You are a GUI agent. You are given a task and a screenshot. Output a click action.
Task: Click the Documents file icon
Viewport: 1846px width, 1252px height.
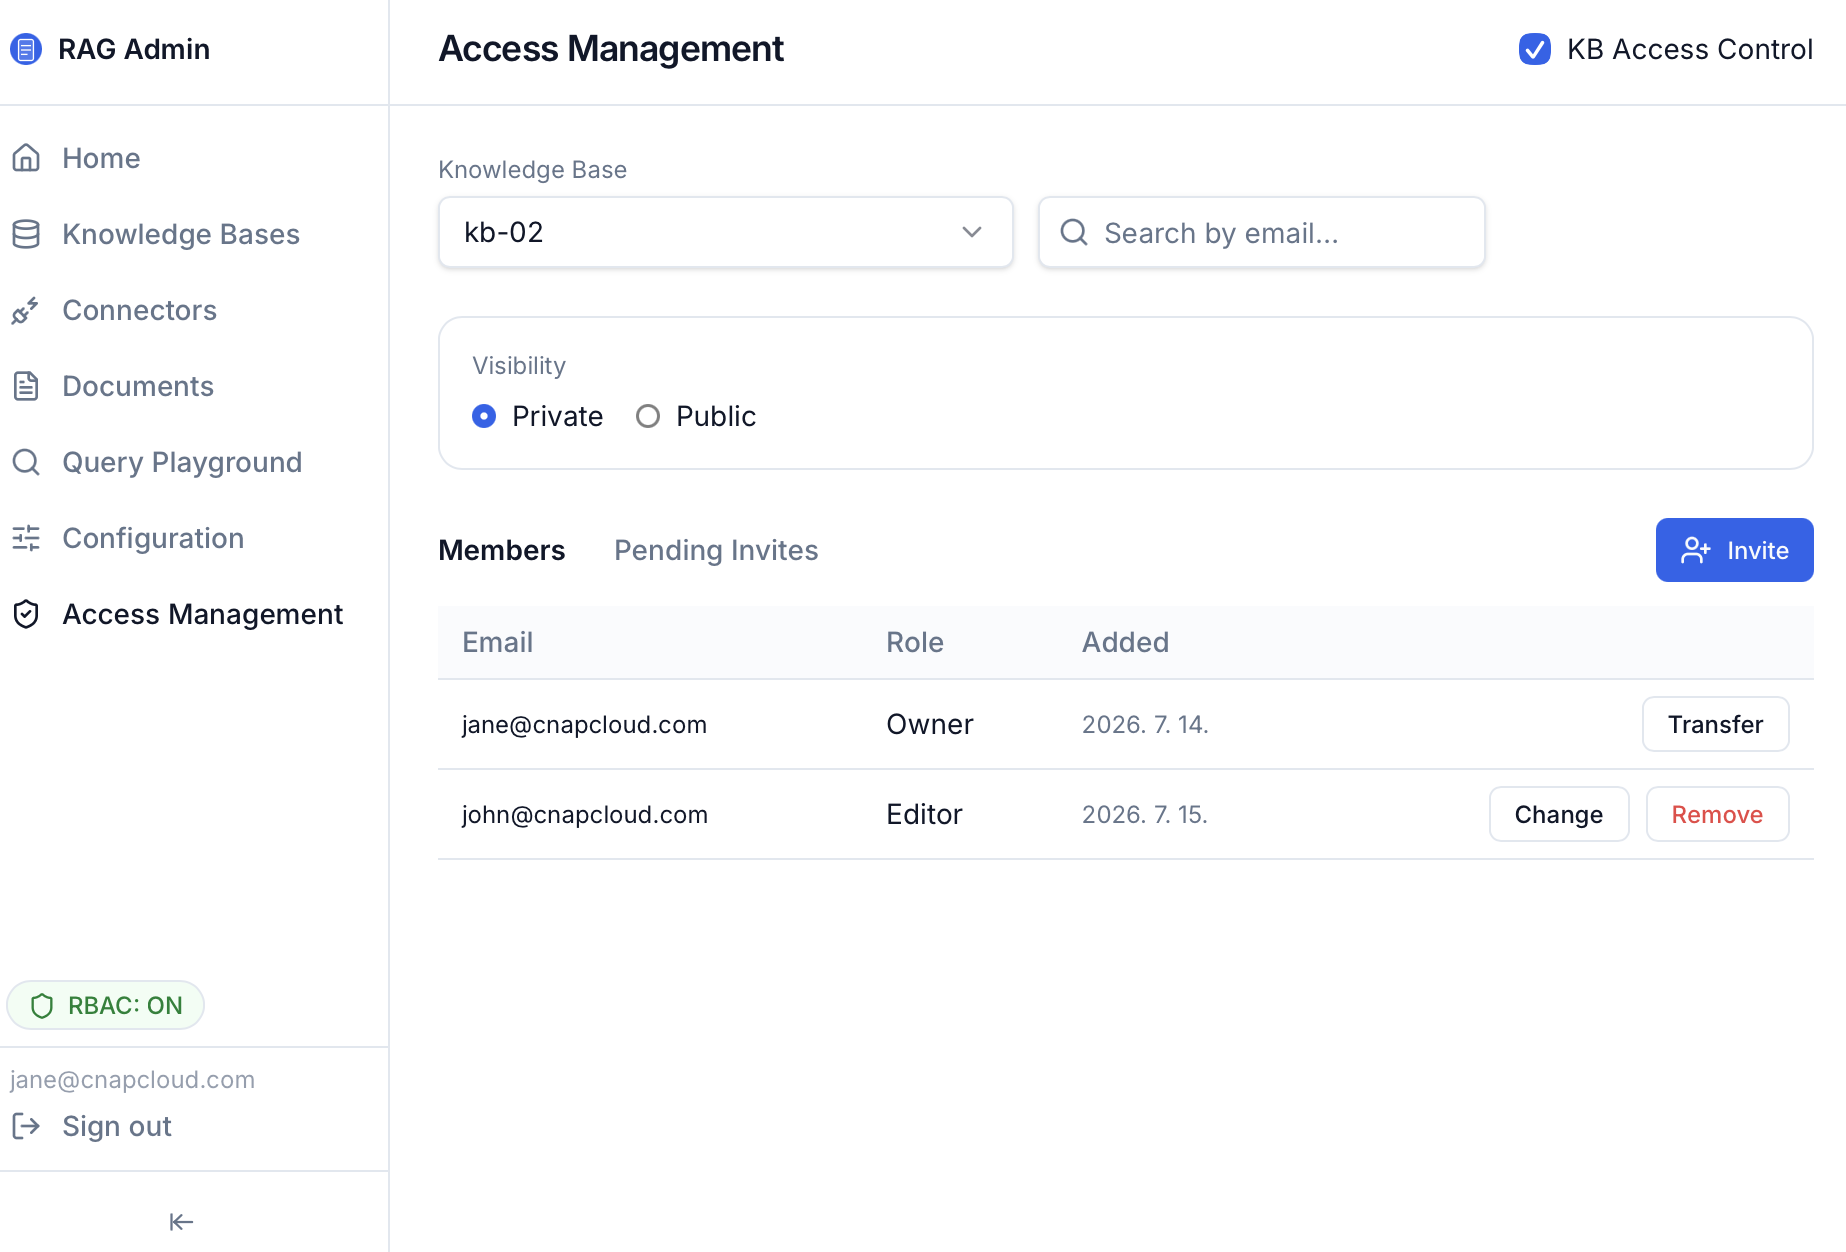pos(26,386)
